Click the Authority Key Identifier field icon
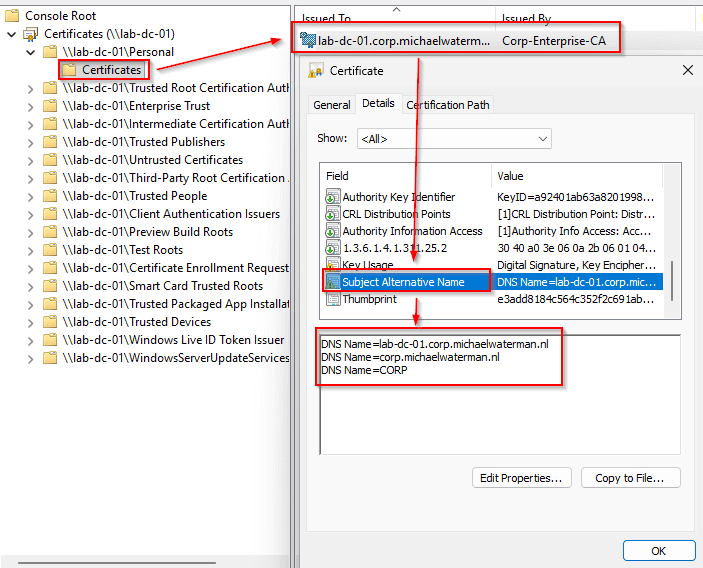Screen dimensions: 703x568 (332, 197)
